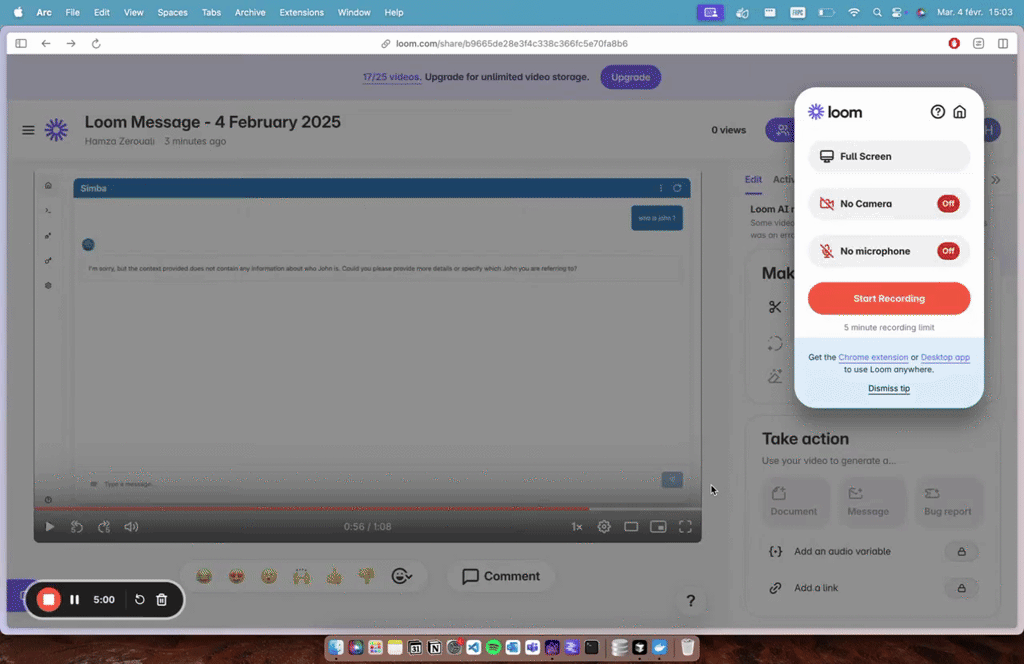Switch to theater mode icon

(x=631, y=526)
